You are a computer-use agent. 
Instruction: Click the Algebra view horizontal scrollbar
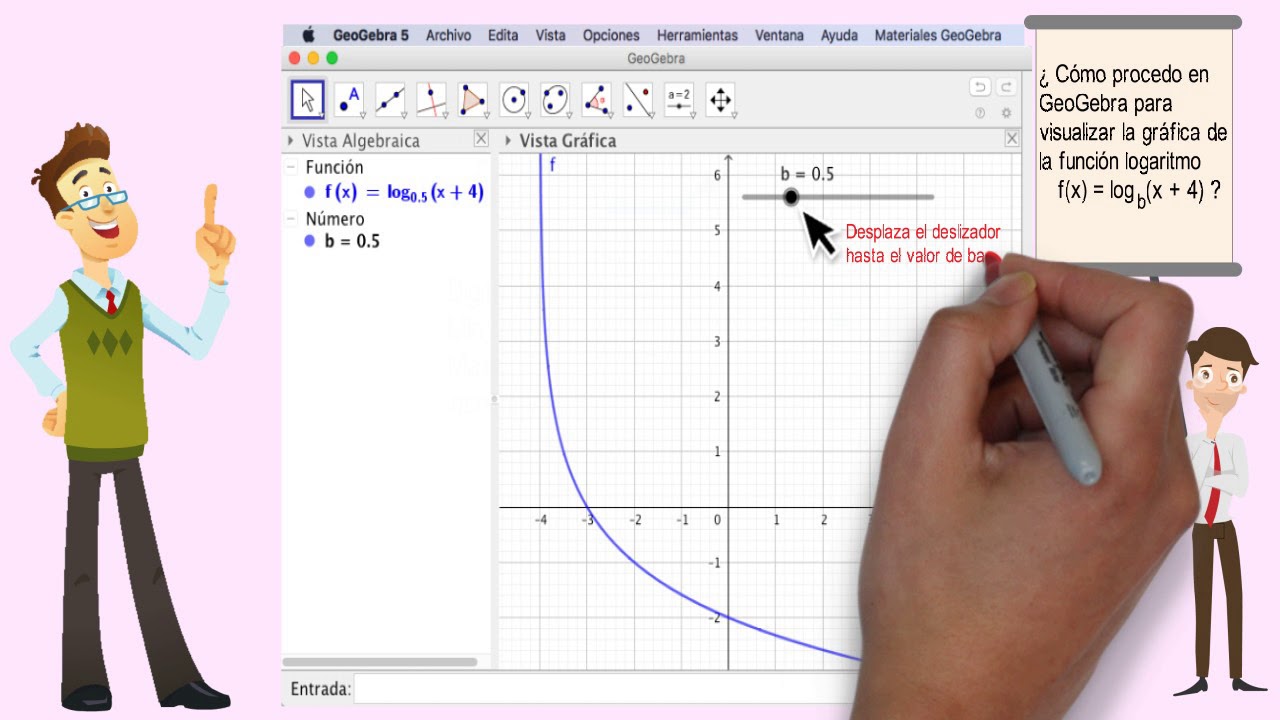point(380,662)
